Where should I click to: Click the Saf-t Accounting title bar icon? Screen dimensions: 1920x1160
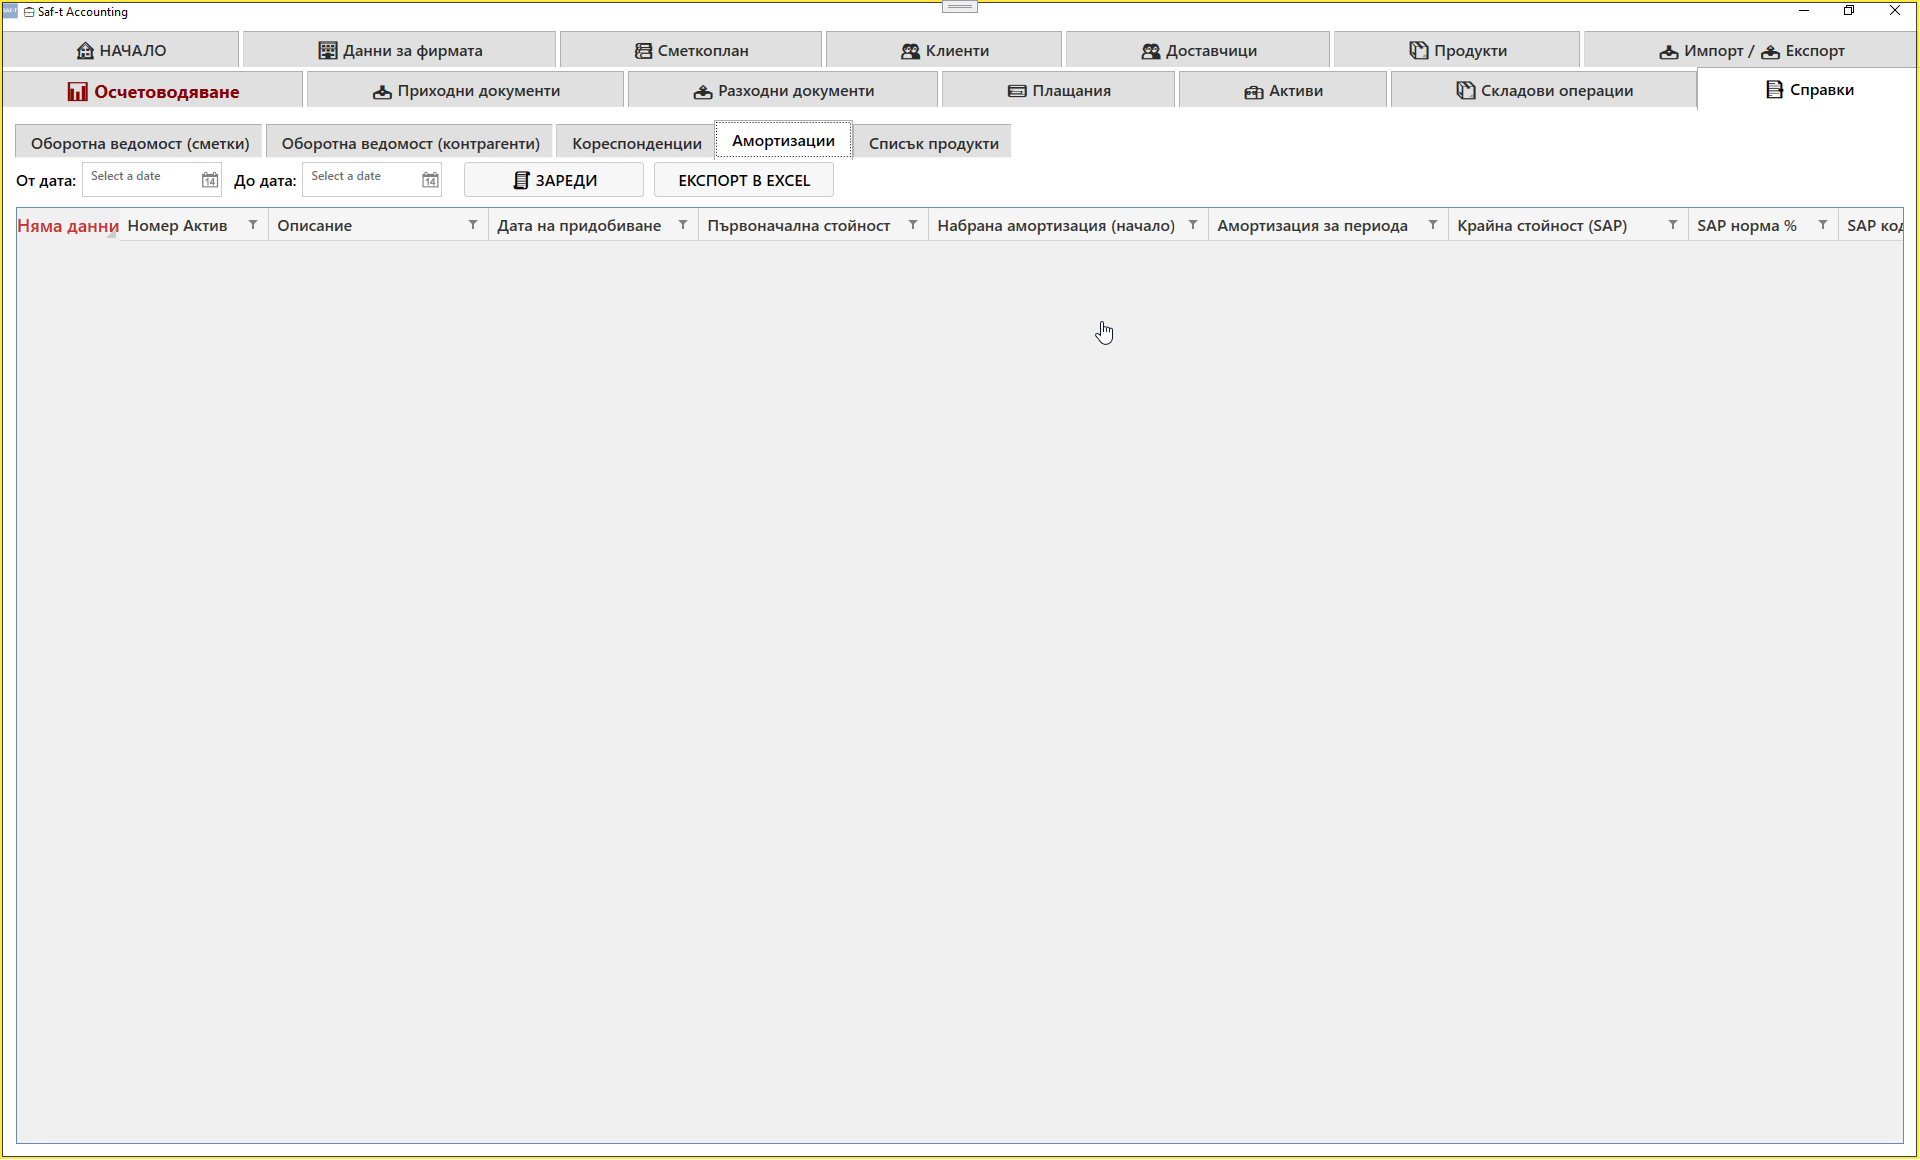pyautogui.click(x=11, y=11)
